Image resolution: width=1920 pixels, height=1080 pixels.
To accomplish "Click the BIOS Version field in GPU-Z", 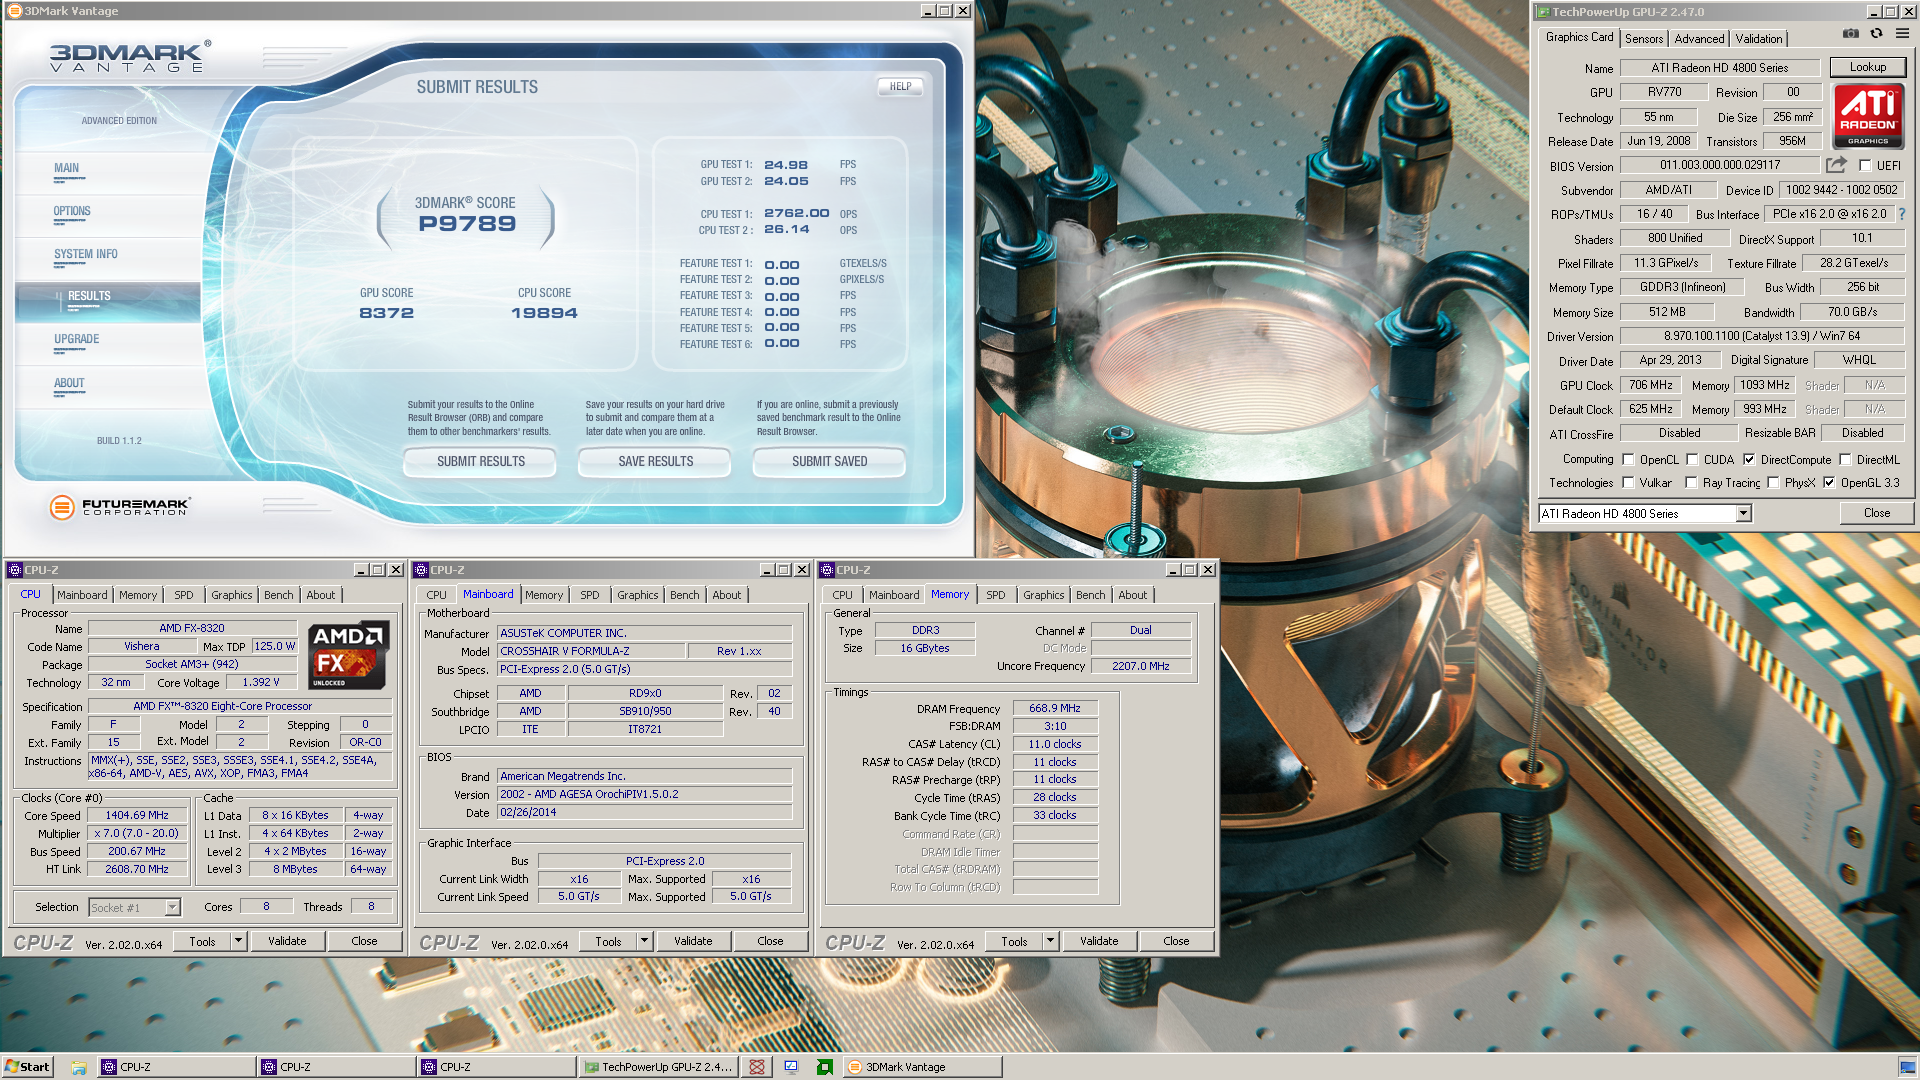I will [1720, 165].
